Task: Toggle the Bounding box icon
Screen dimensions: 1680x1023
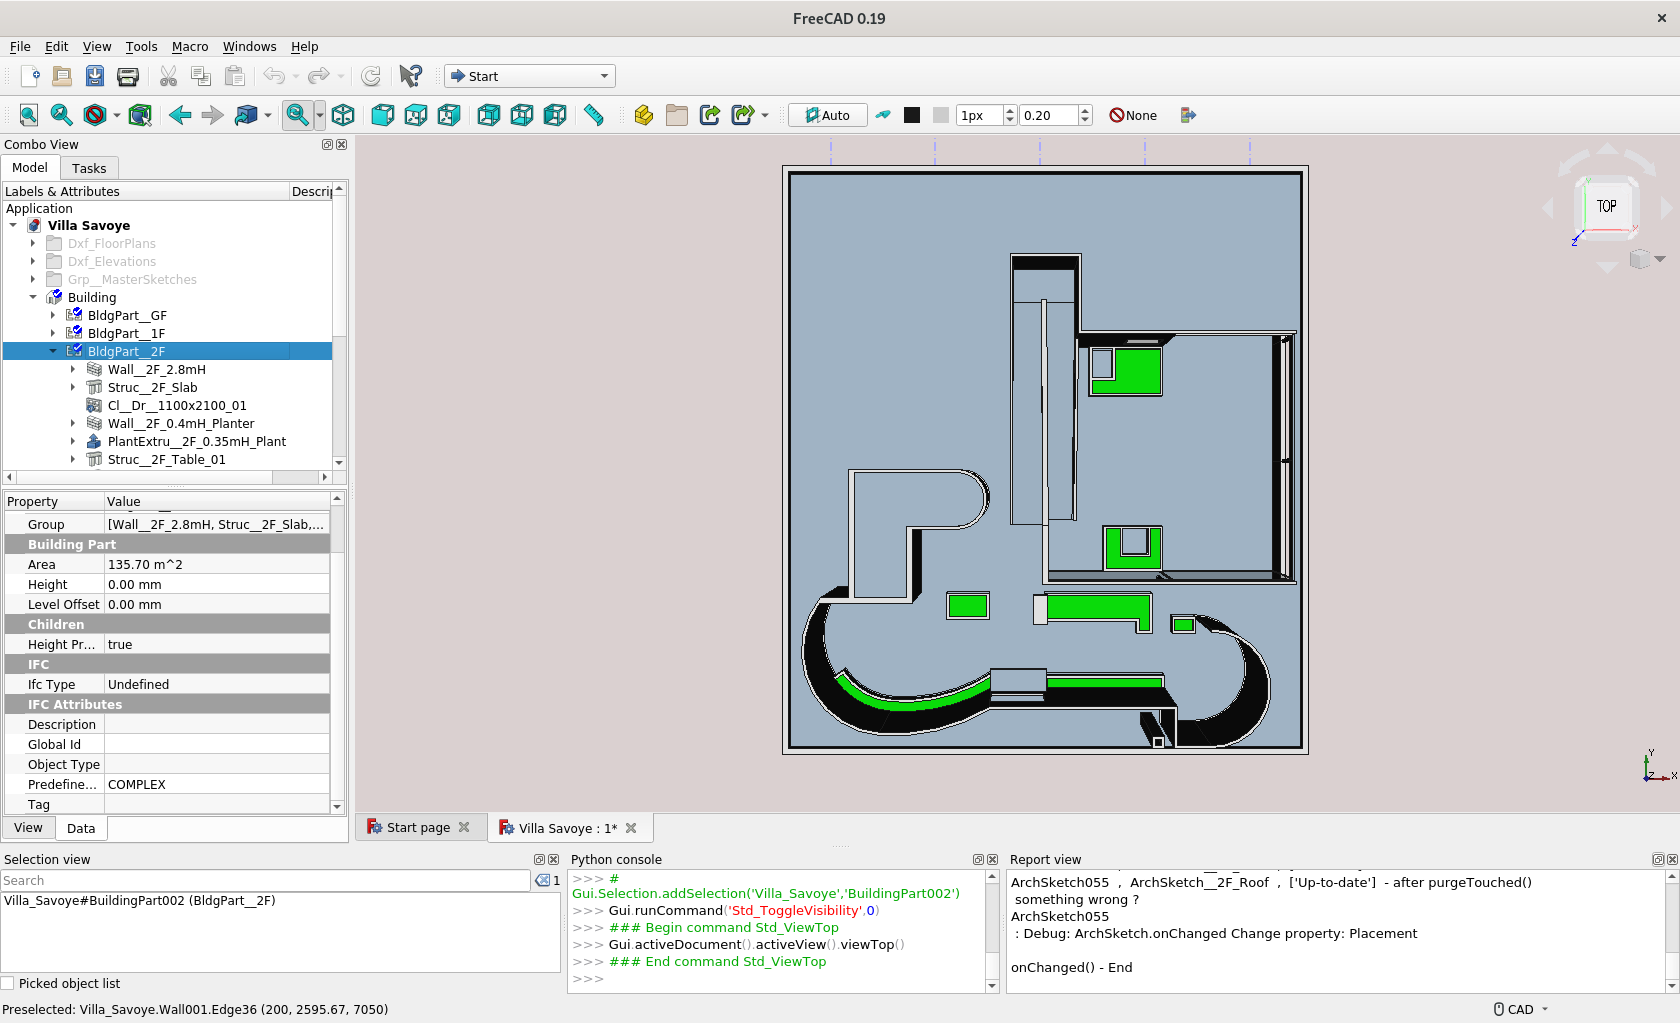Action: [x=140, y=115]
